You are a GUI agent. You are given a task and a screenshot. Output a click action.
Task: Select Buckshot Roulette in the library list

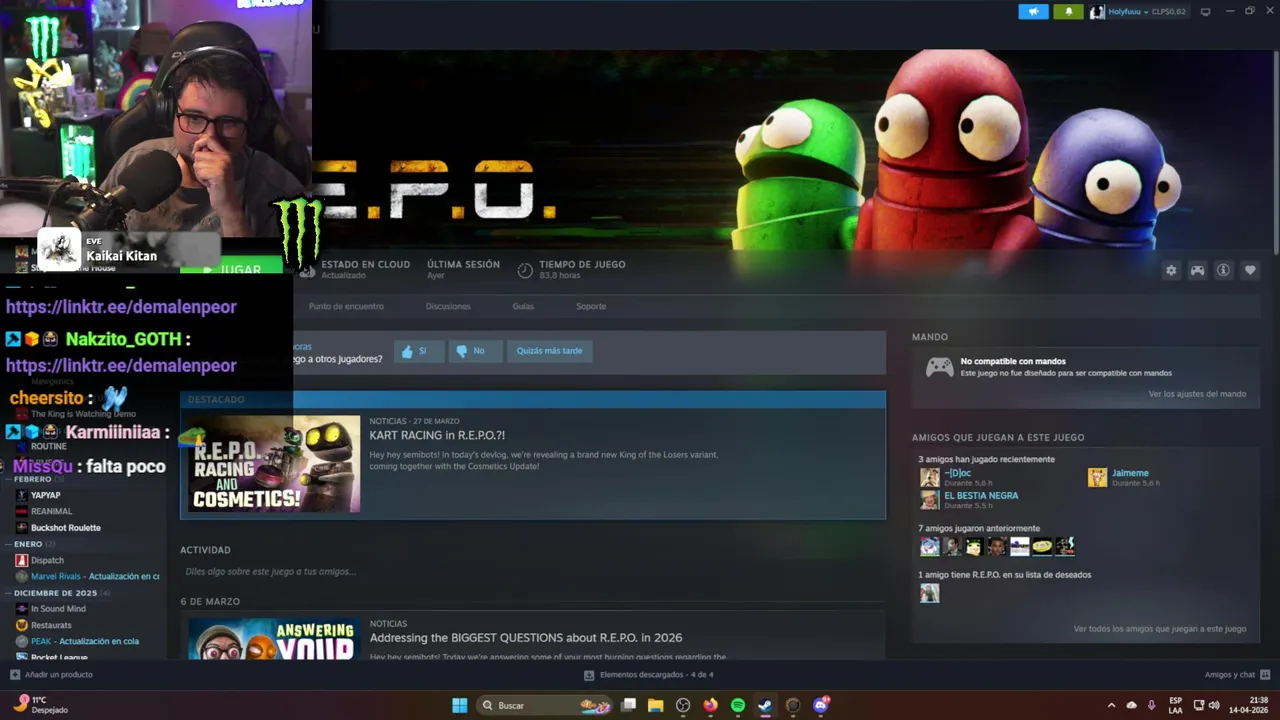point(66,528)
